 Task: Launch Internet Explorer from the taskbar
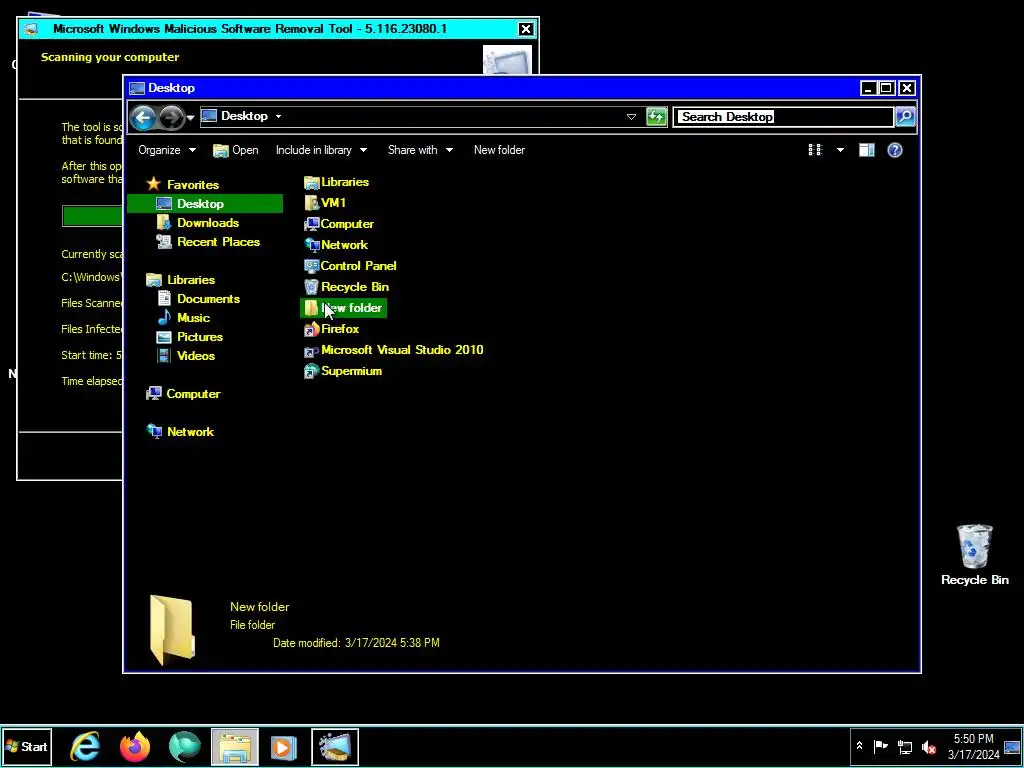point(85,747)
